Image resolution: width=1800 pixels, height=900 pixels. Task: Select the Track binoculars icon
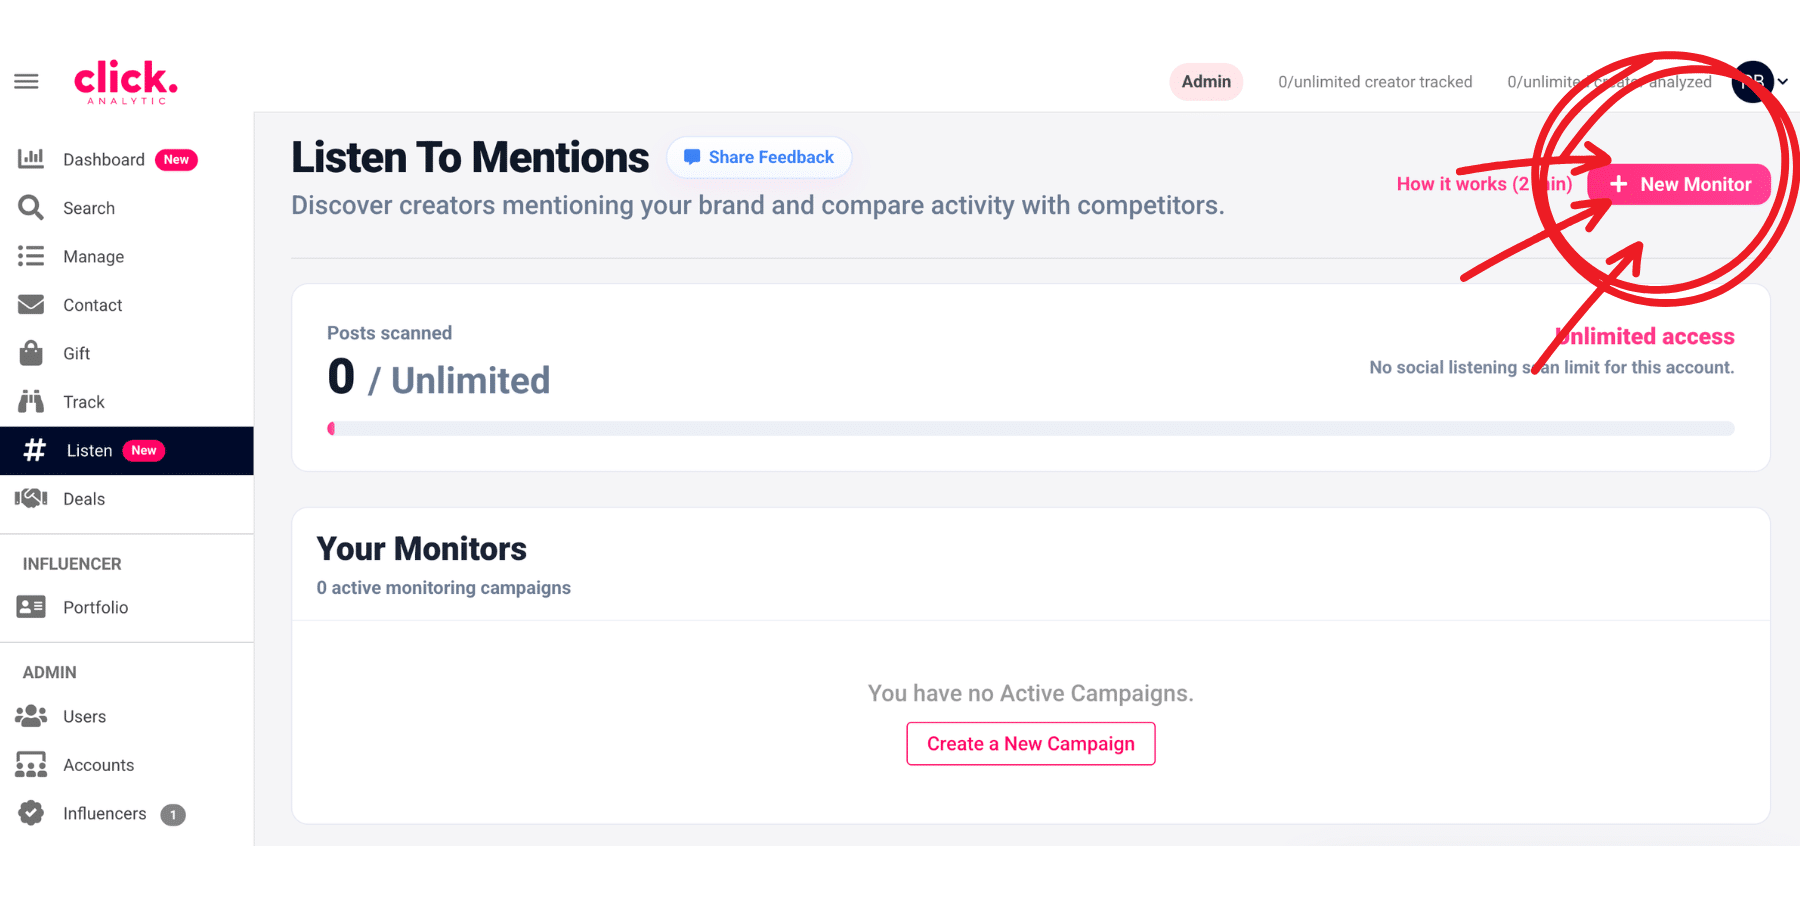[31, 401]
